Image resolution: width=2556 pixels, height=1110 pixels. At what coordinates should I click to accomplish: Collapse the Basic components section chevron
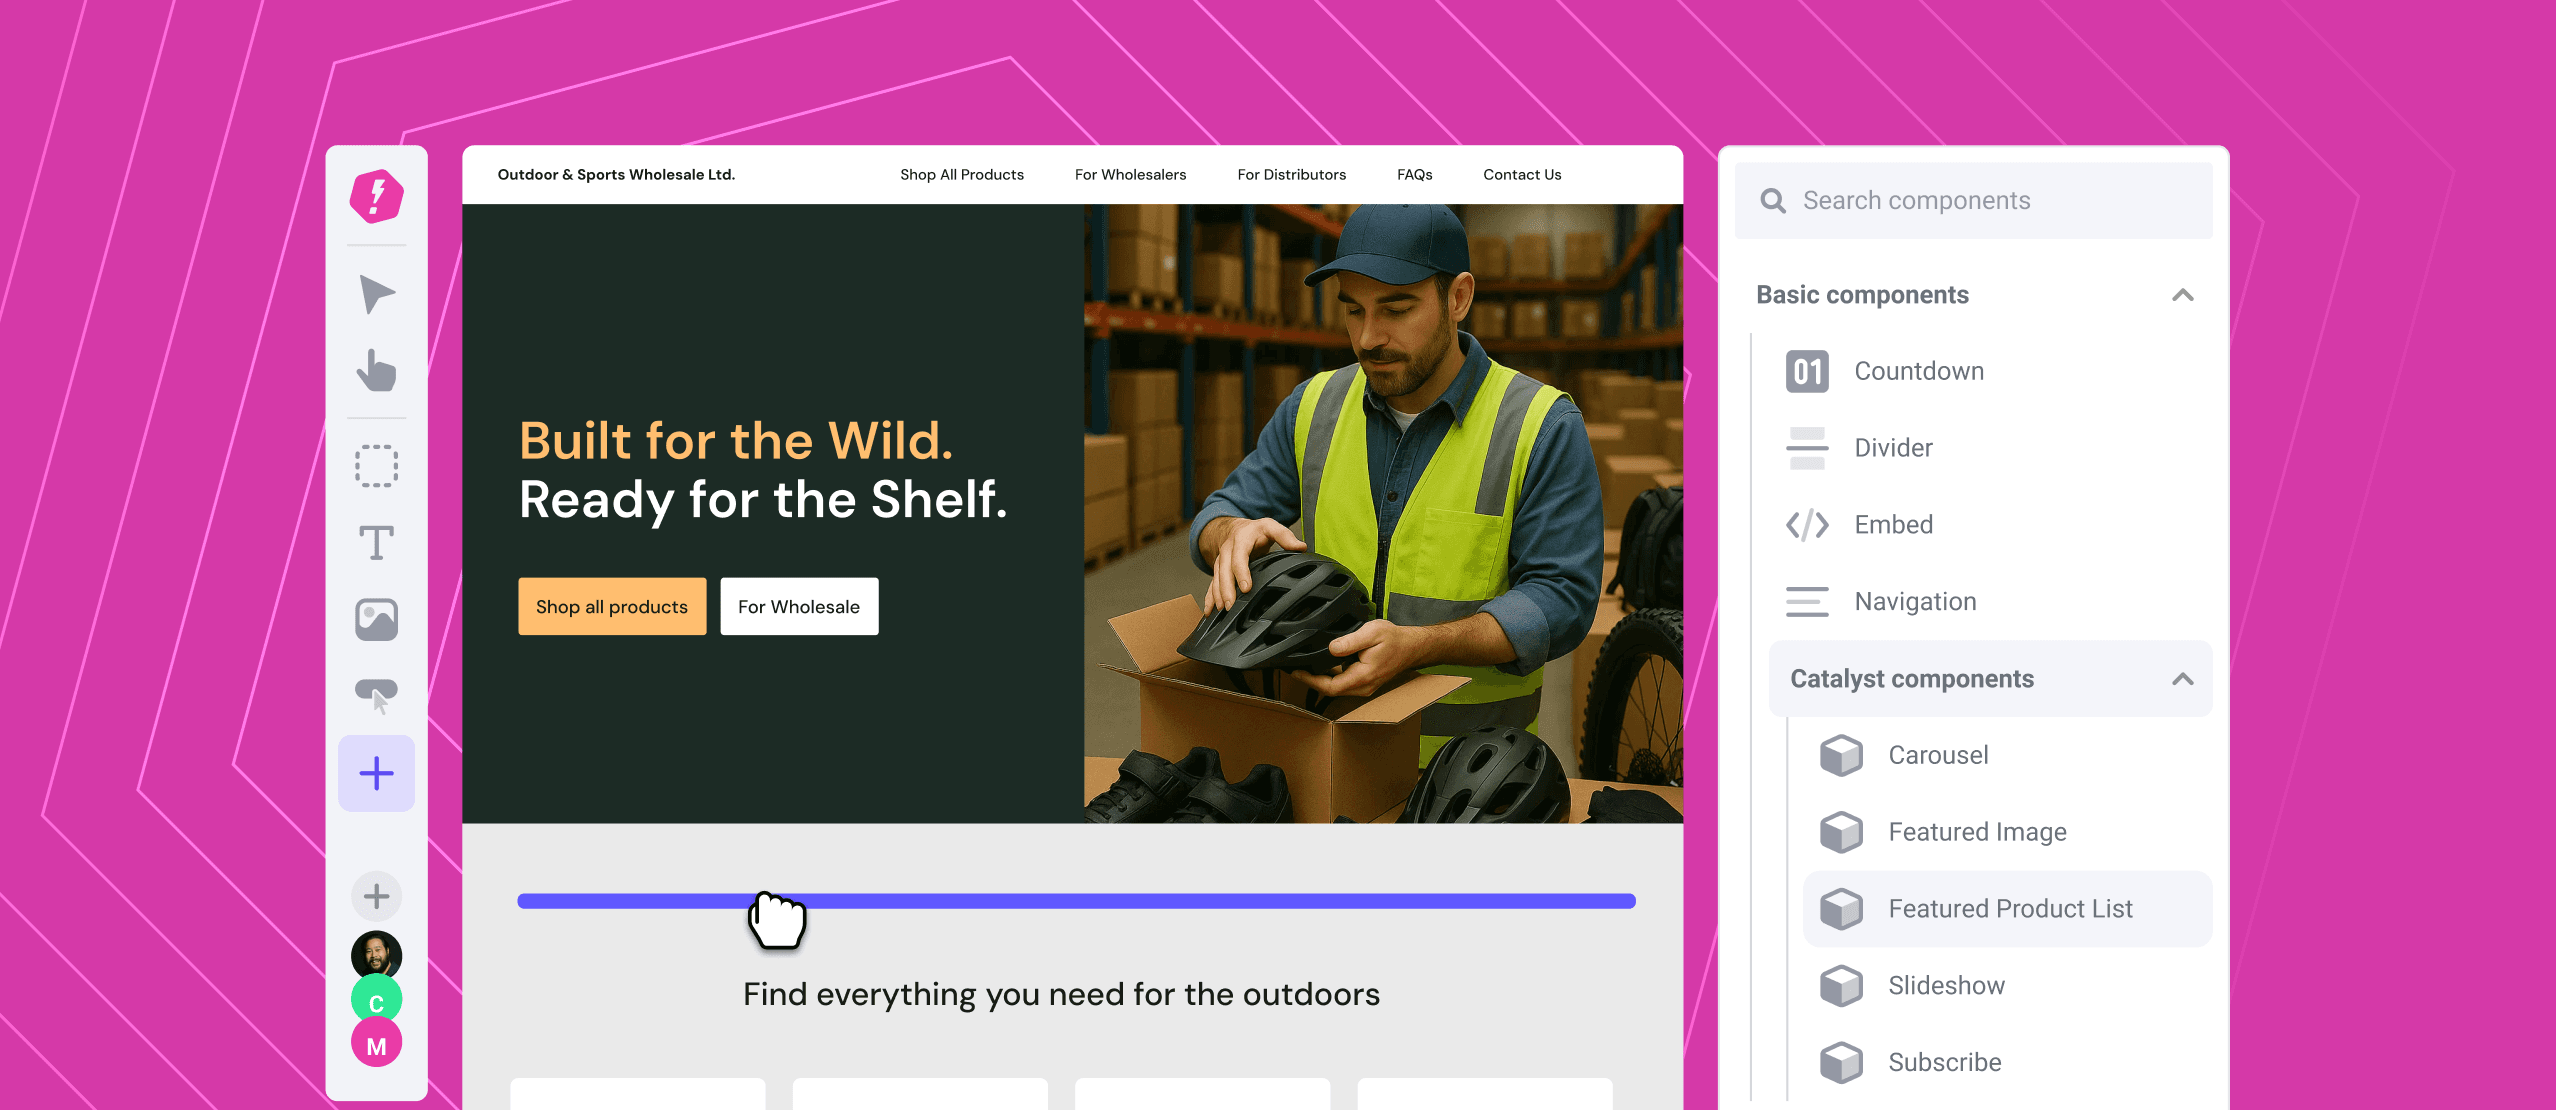pyautogui.click(x=2183, y=295)
